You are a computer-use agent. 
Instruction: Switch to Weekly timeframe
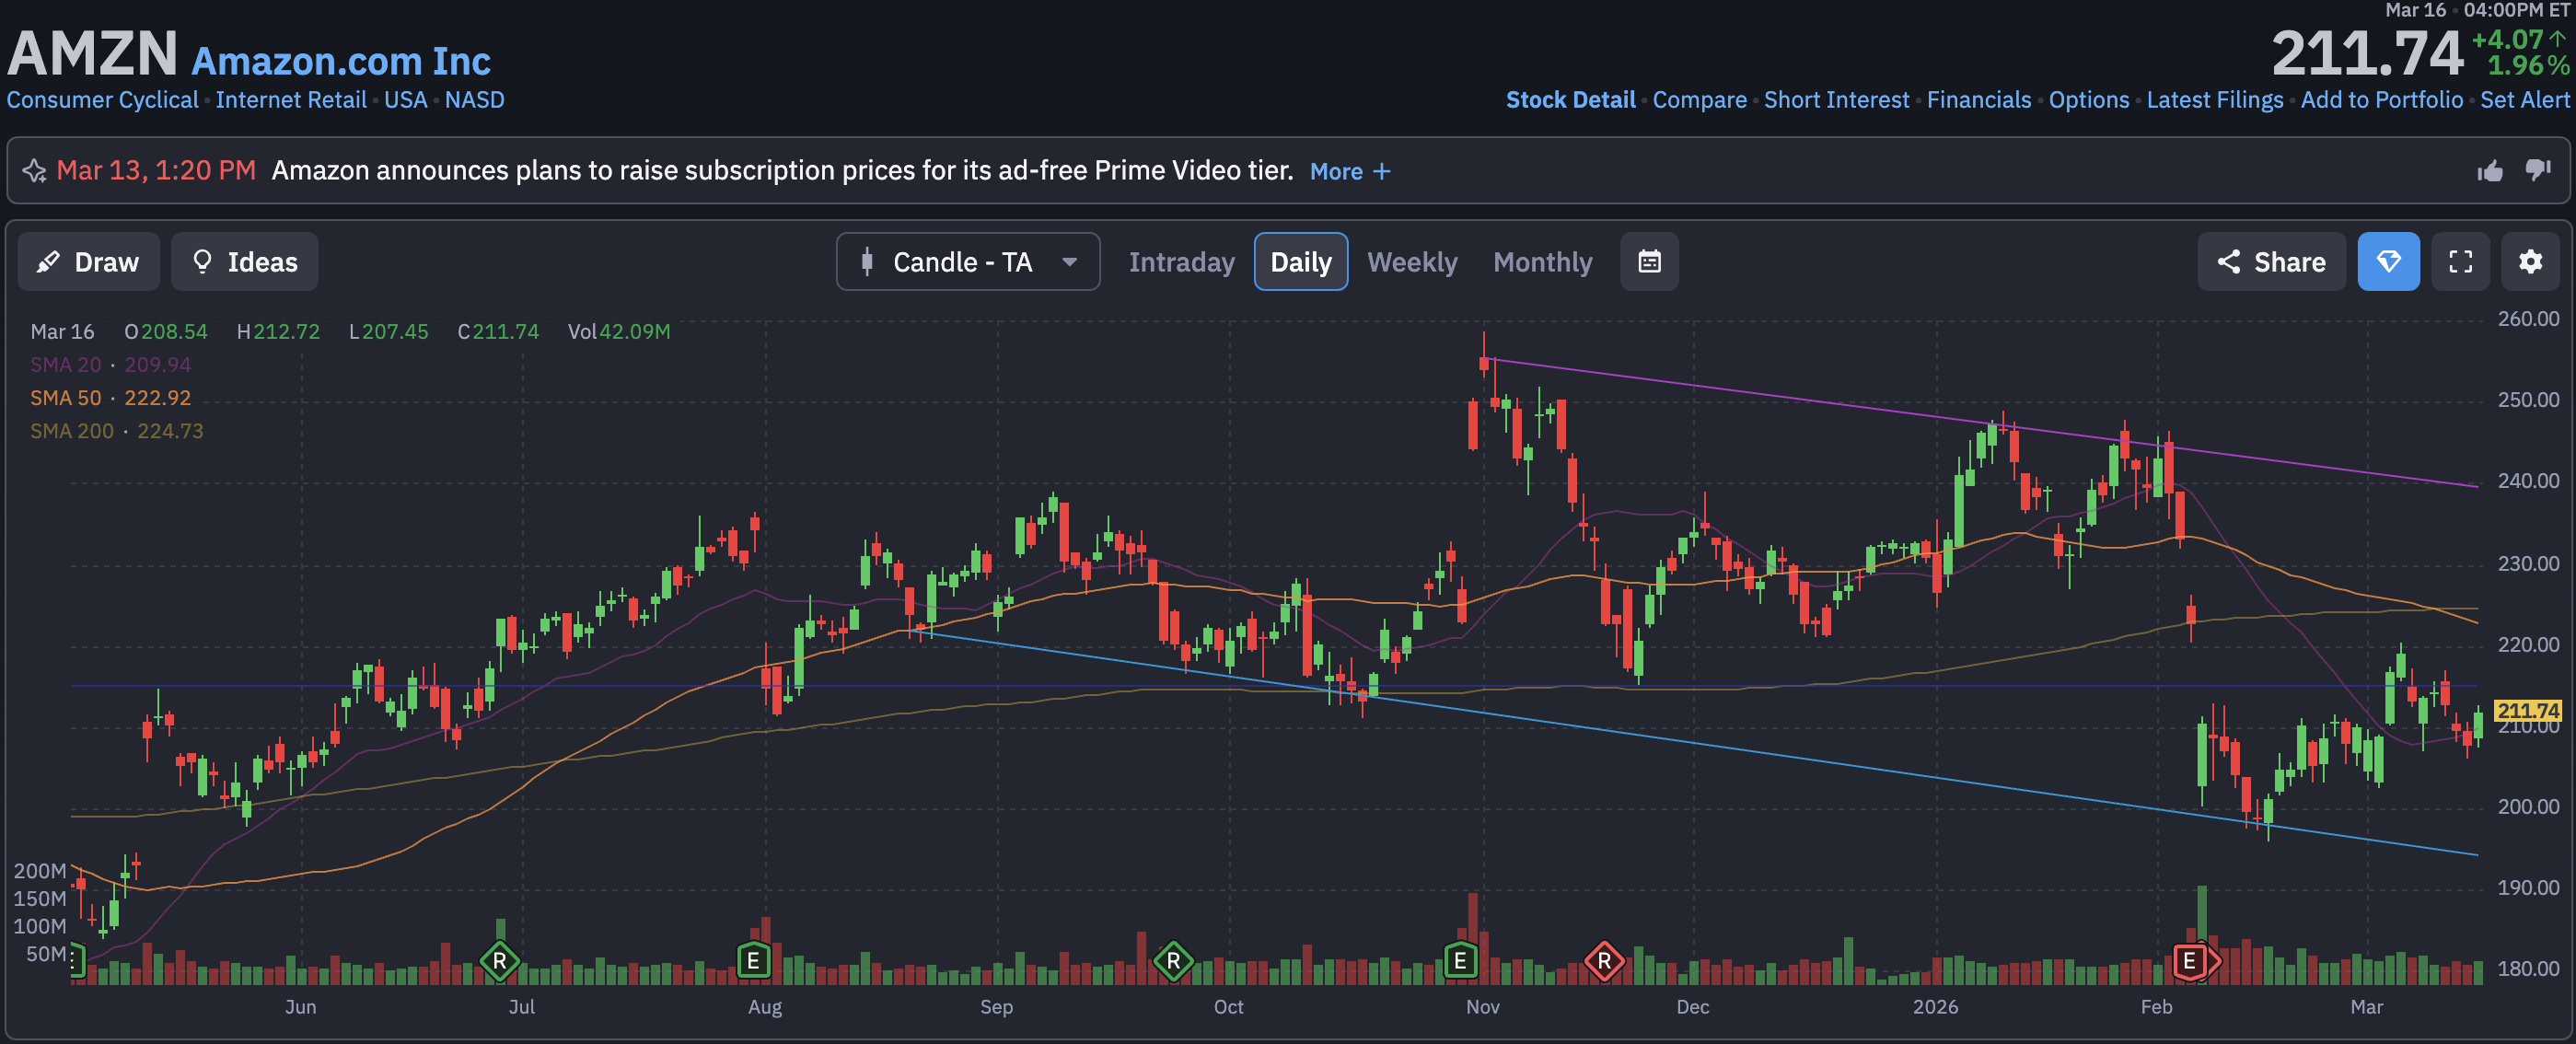click(x=1411, y=262)
